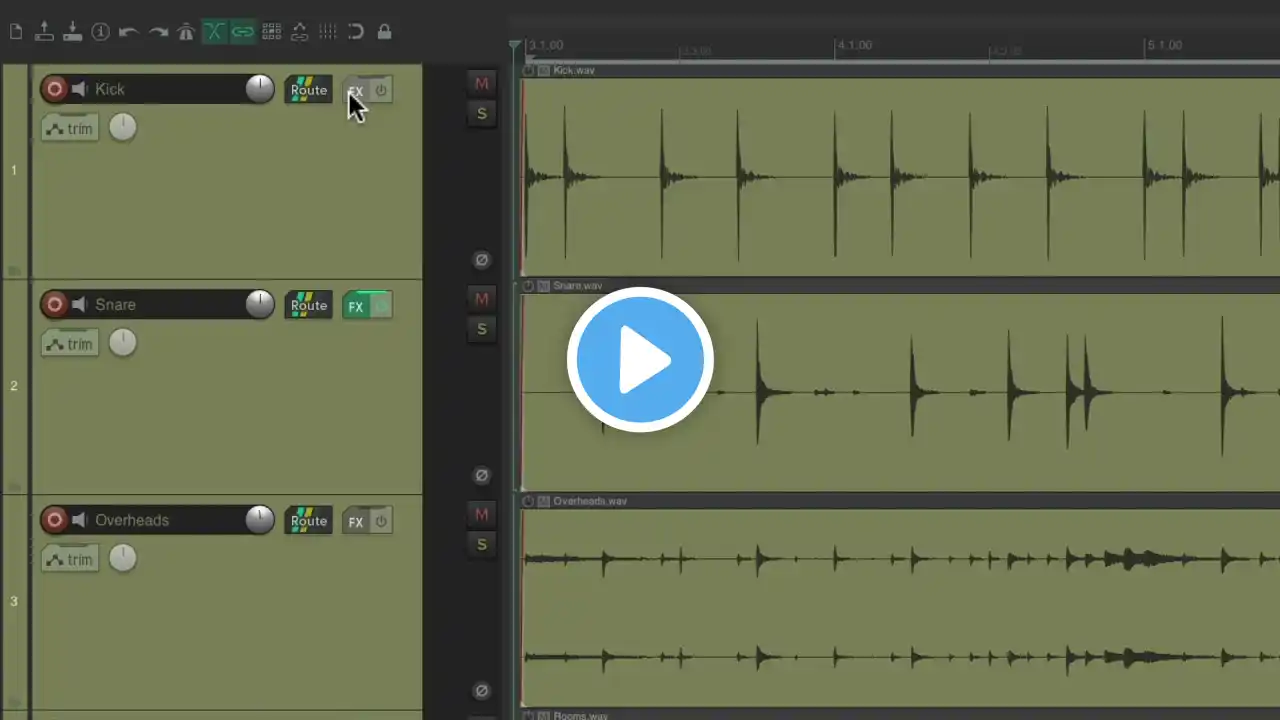
Task: Mute the Kick track with M button
Action: pyautogui.click(x=481, y=83)
